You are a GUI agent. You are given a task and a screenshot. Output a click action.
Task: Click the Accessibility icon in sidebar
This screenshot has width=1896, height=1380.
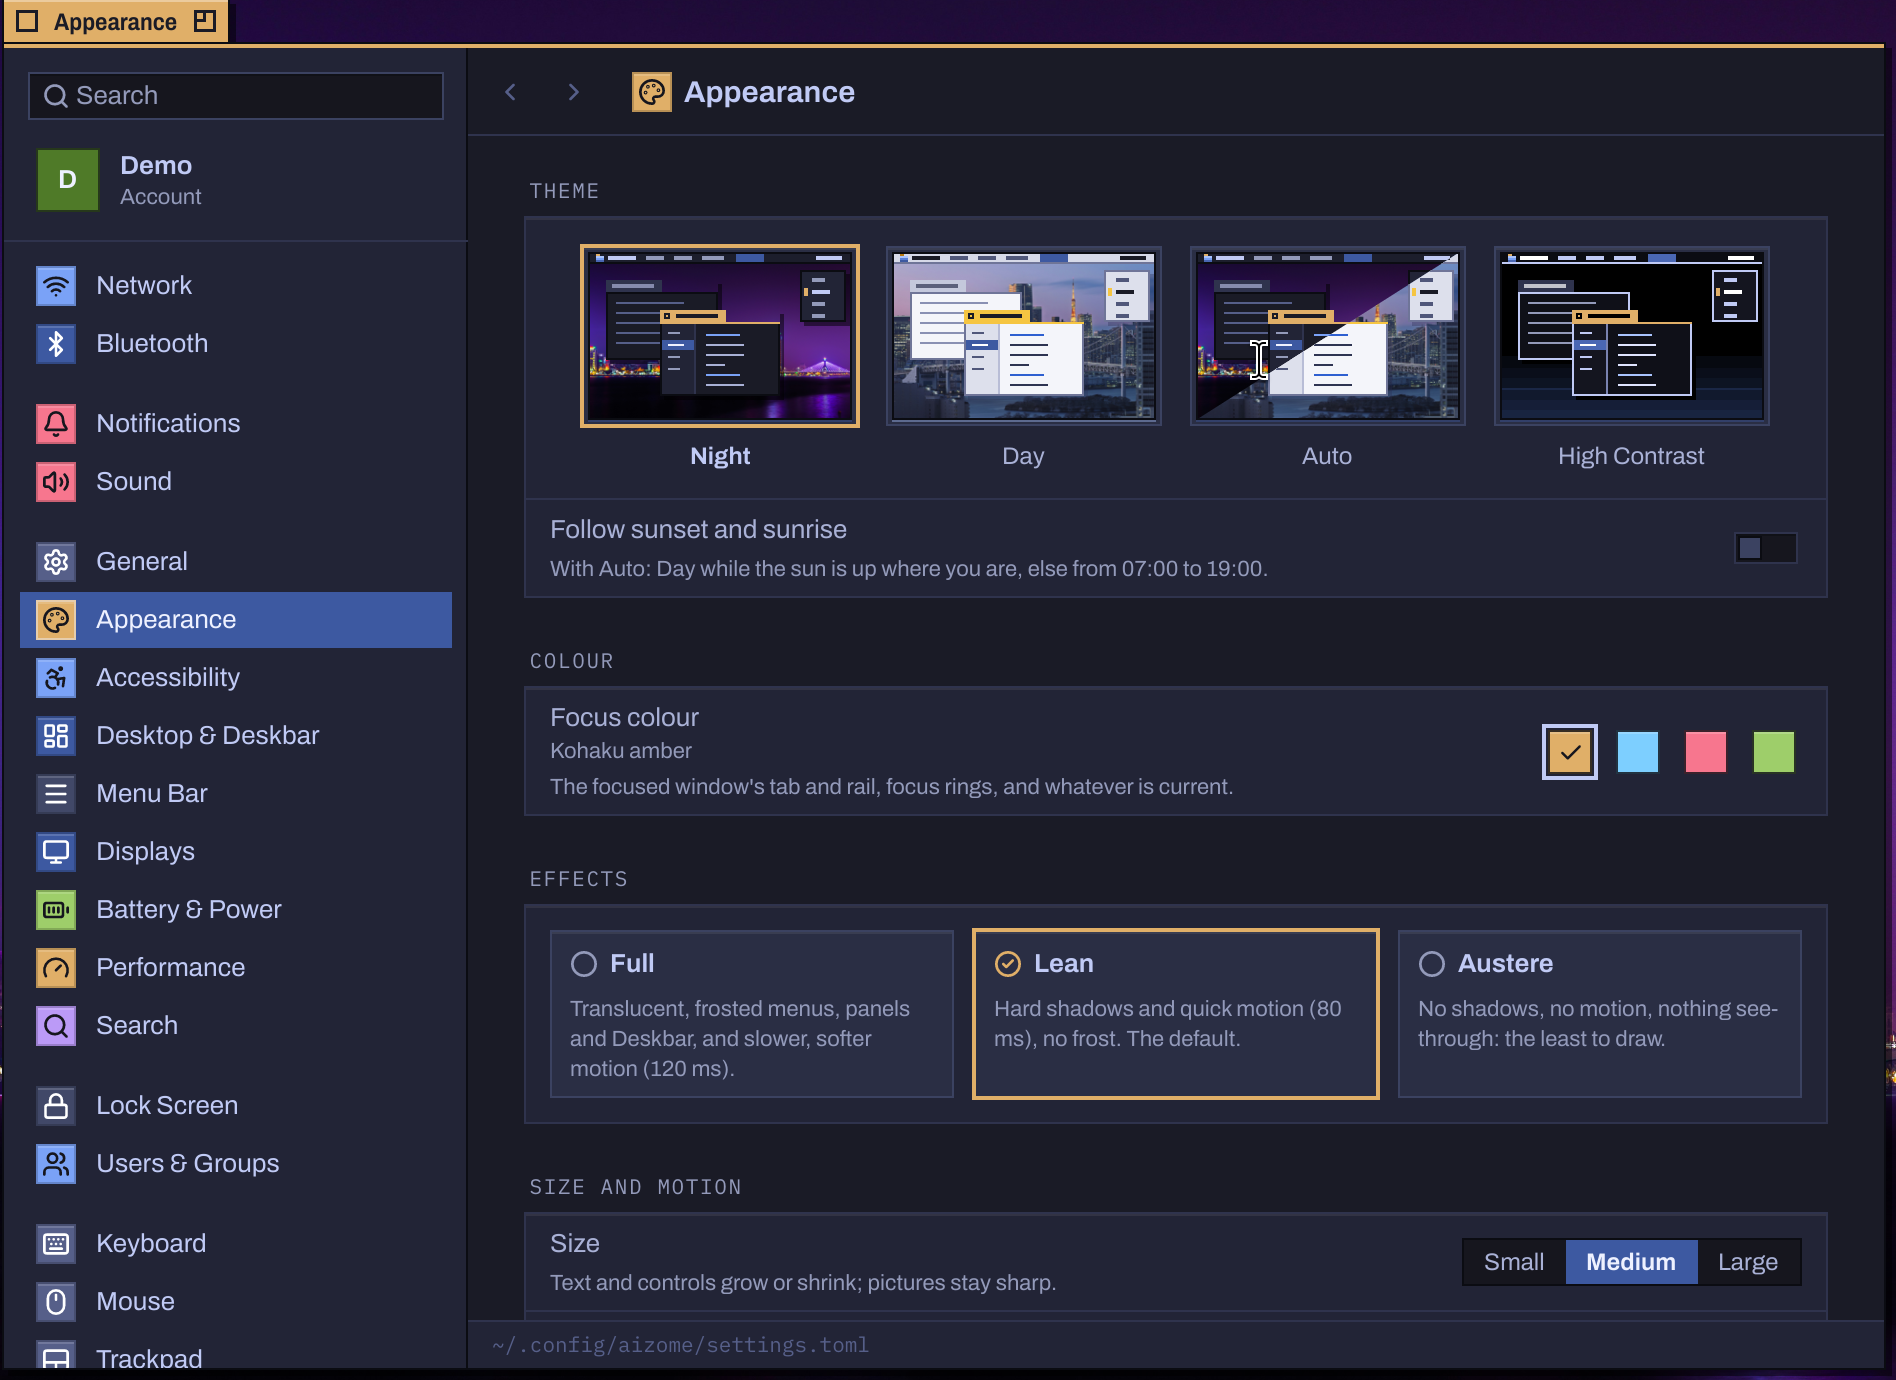pyautogui.click(x=56, y=678)
